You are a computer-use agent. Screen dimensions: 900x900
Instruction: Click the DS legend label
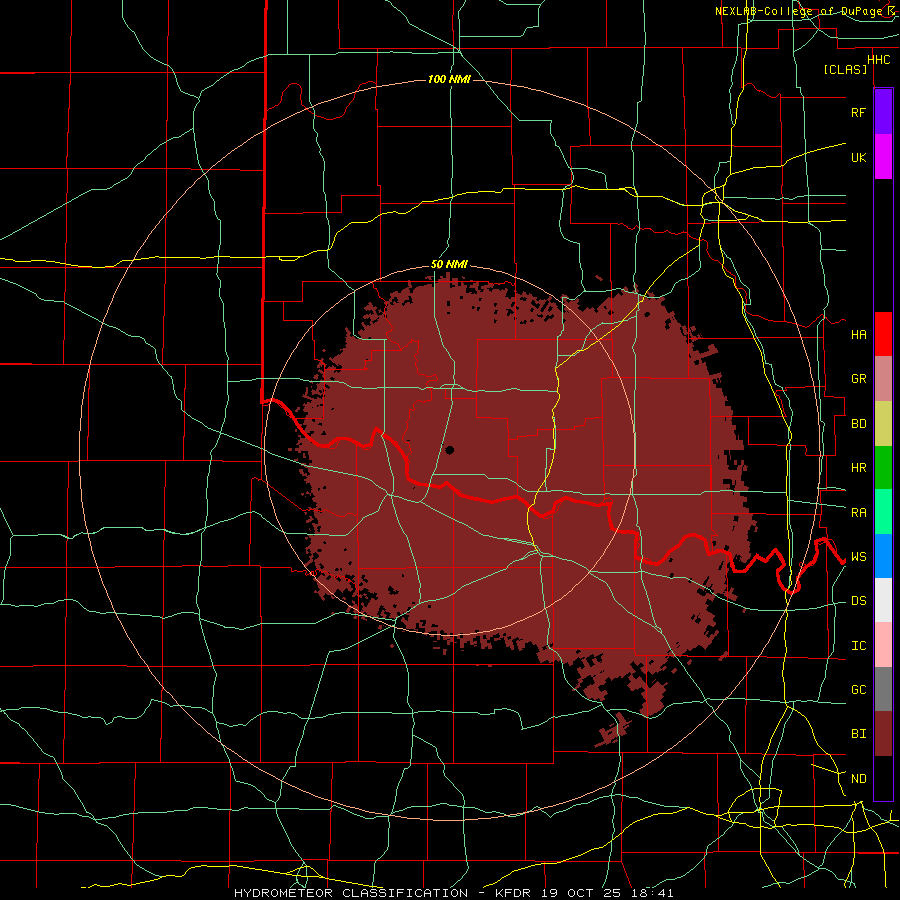tap(858, 601)
